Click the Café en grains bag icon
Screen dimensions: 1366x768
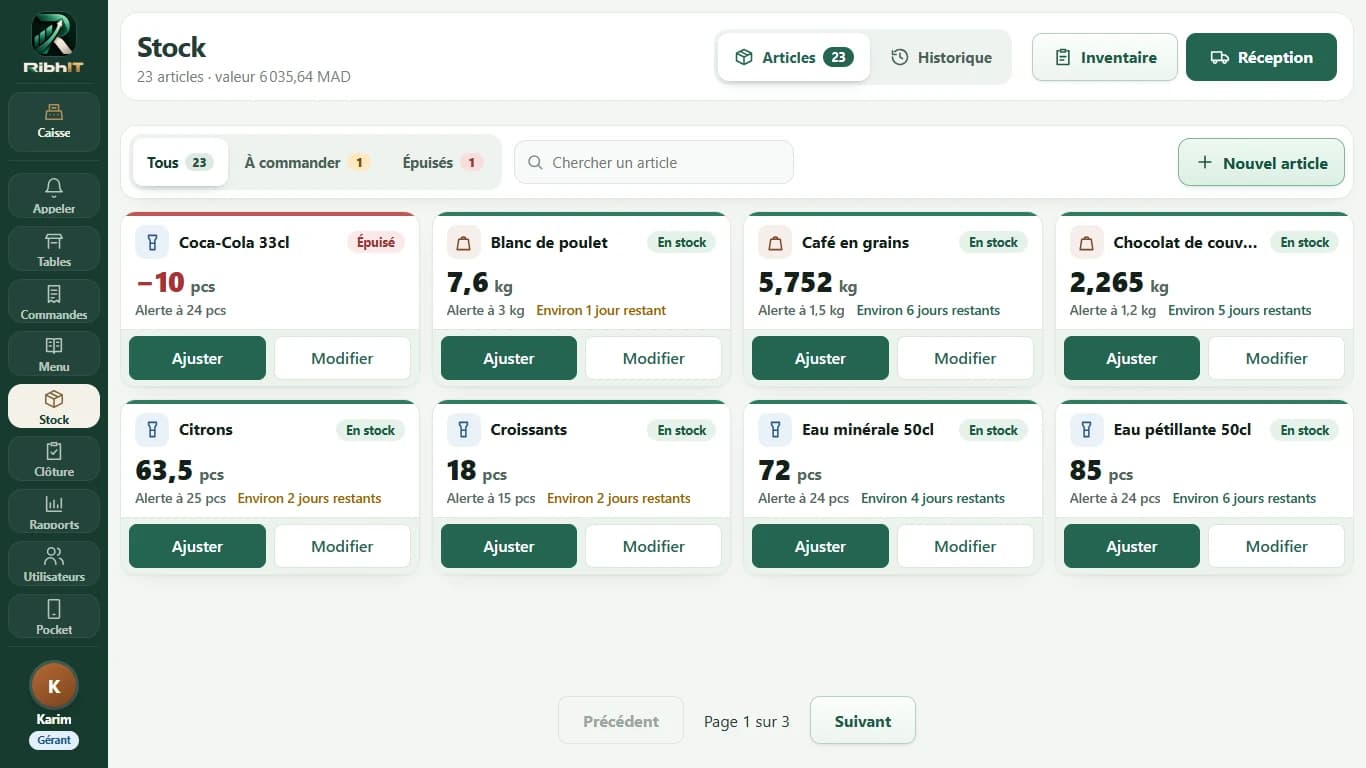tap(775, 242)
